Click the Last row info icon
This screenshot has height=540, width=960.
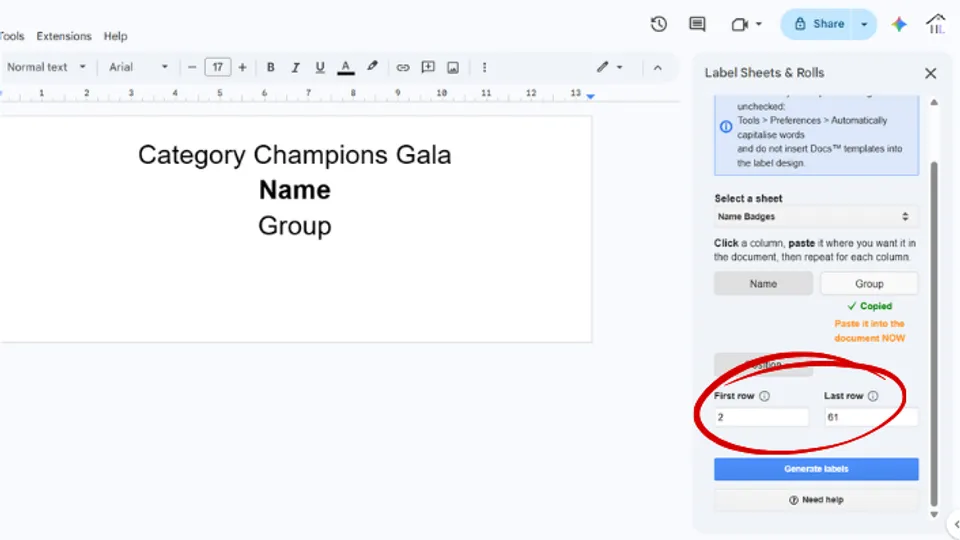pos(873,396)
